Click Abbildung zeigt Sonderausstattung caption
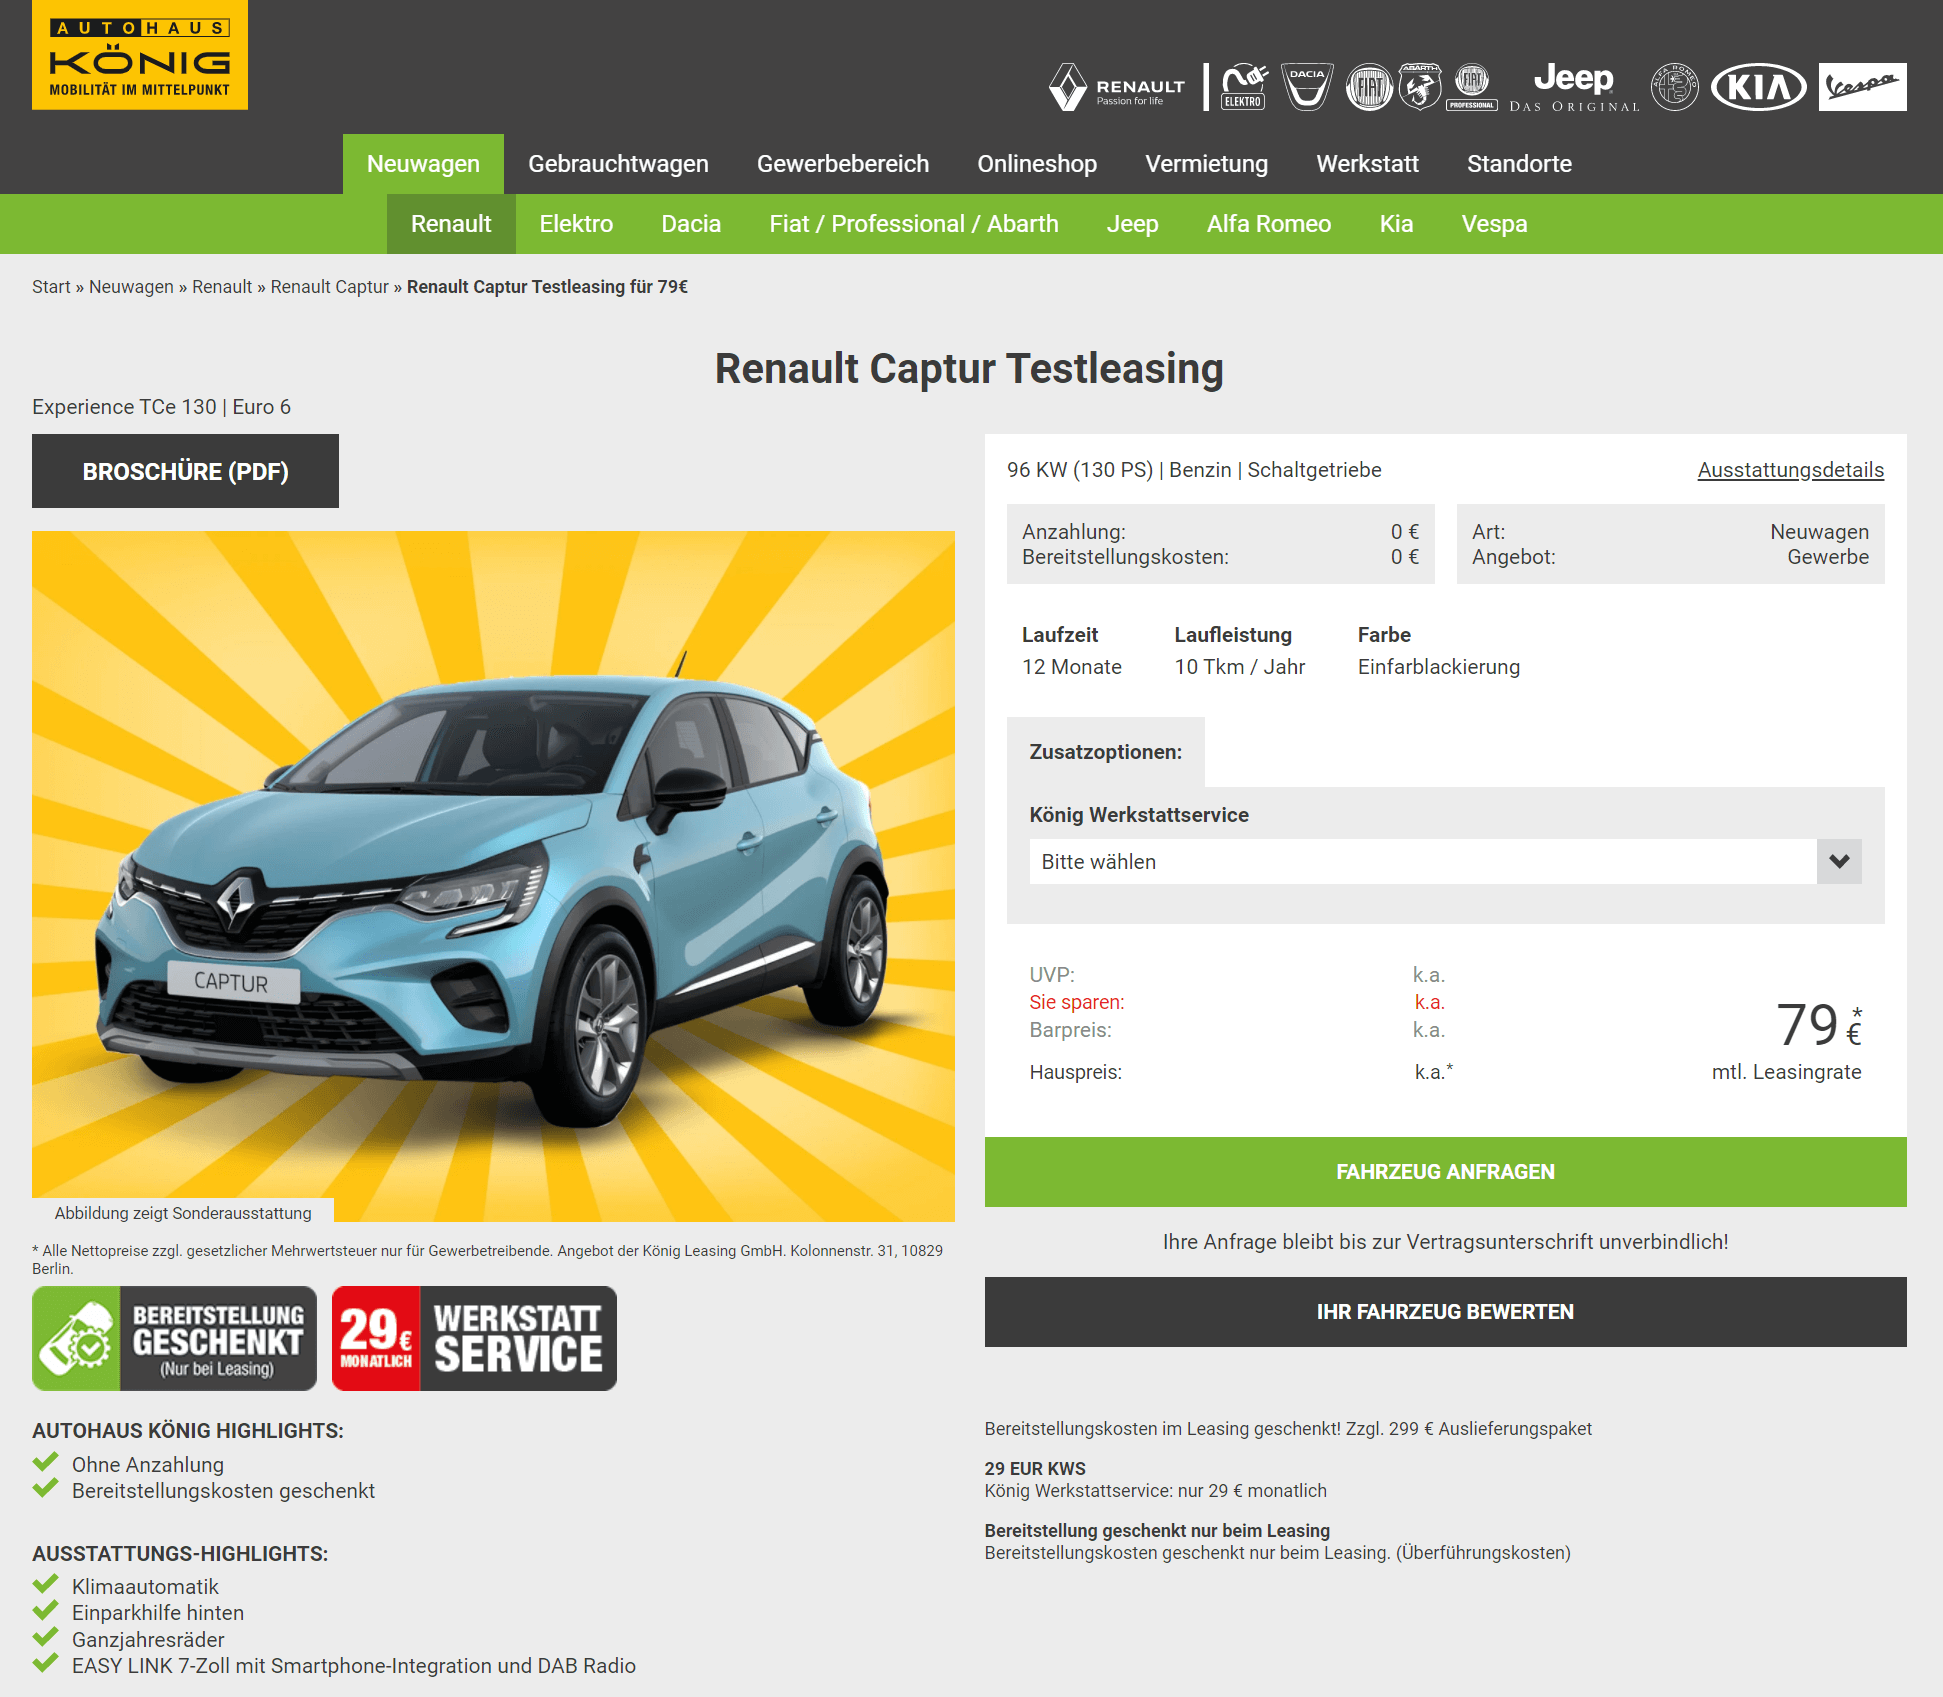The image size is (1943, 1697). click(x=183, y=1213)
